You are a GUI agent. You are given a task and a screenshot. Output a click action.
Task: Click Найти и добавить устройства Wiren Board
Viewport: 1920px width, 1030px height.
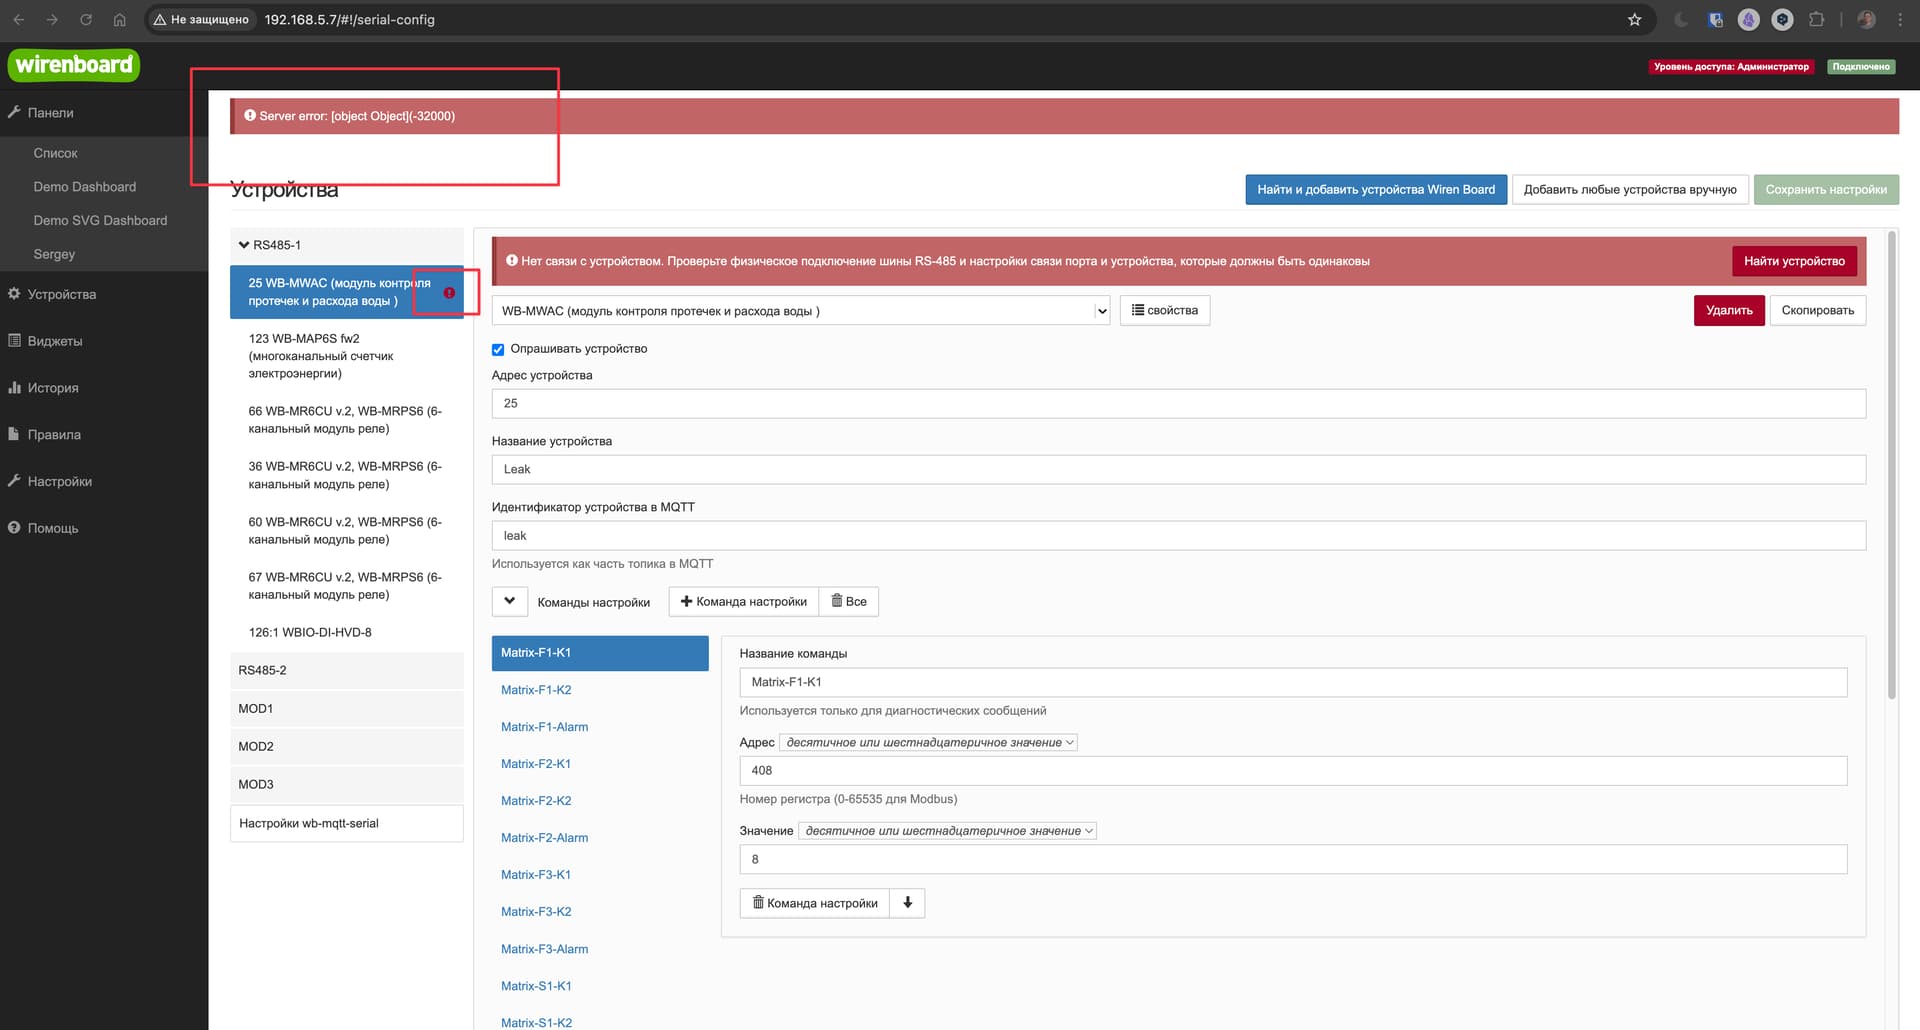coord(1376,189)
